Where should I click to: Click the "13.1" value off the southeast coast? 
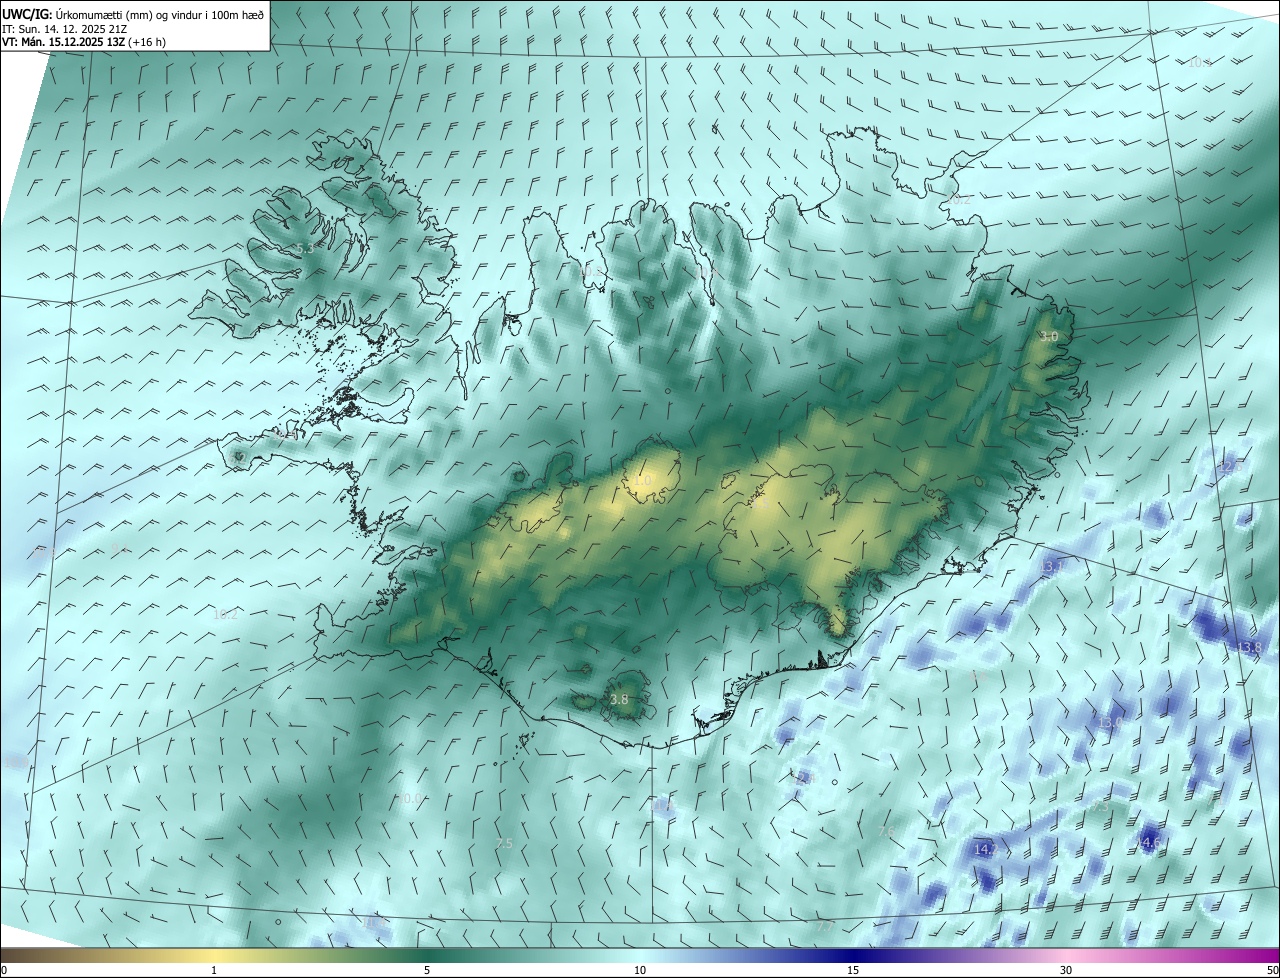click(x=1052, y=567)
